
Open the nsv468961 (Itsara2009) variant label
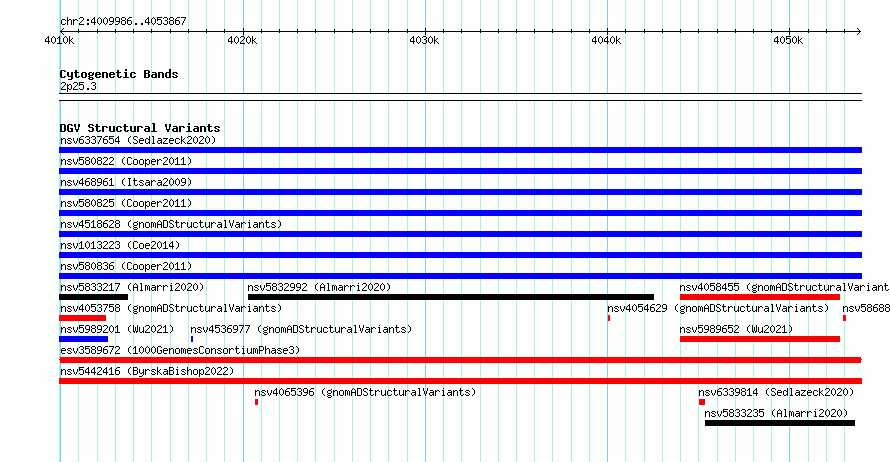point(126,182)
